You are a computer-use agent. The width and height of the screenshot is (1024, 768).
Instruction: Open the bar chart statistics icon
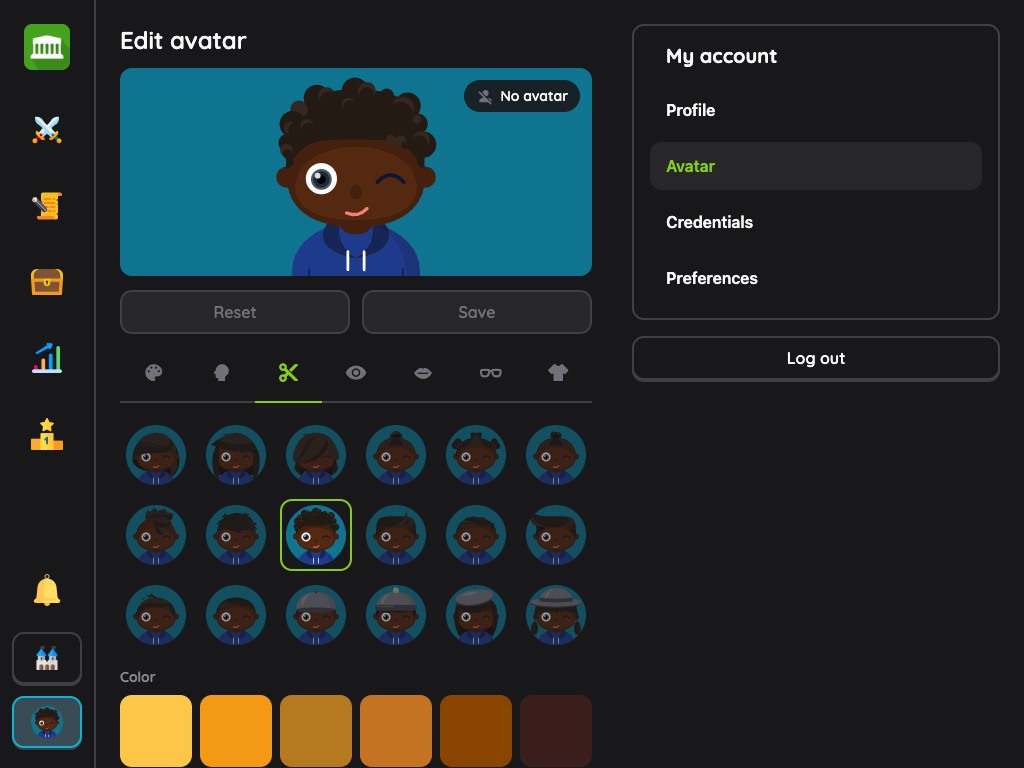pyautogui.click(x=47, y=358)
